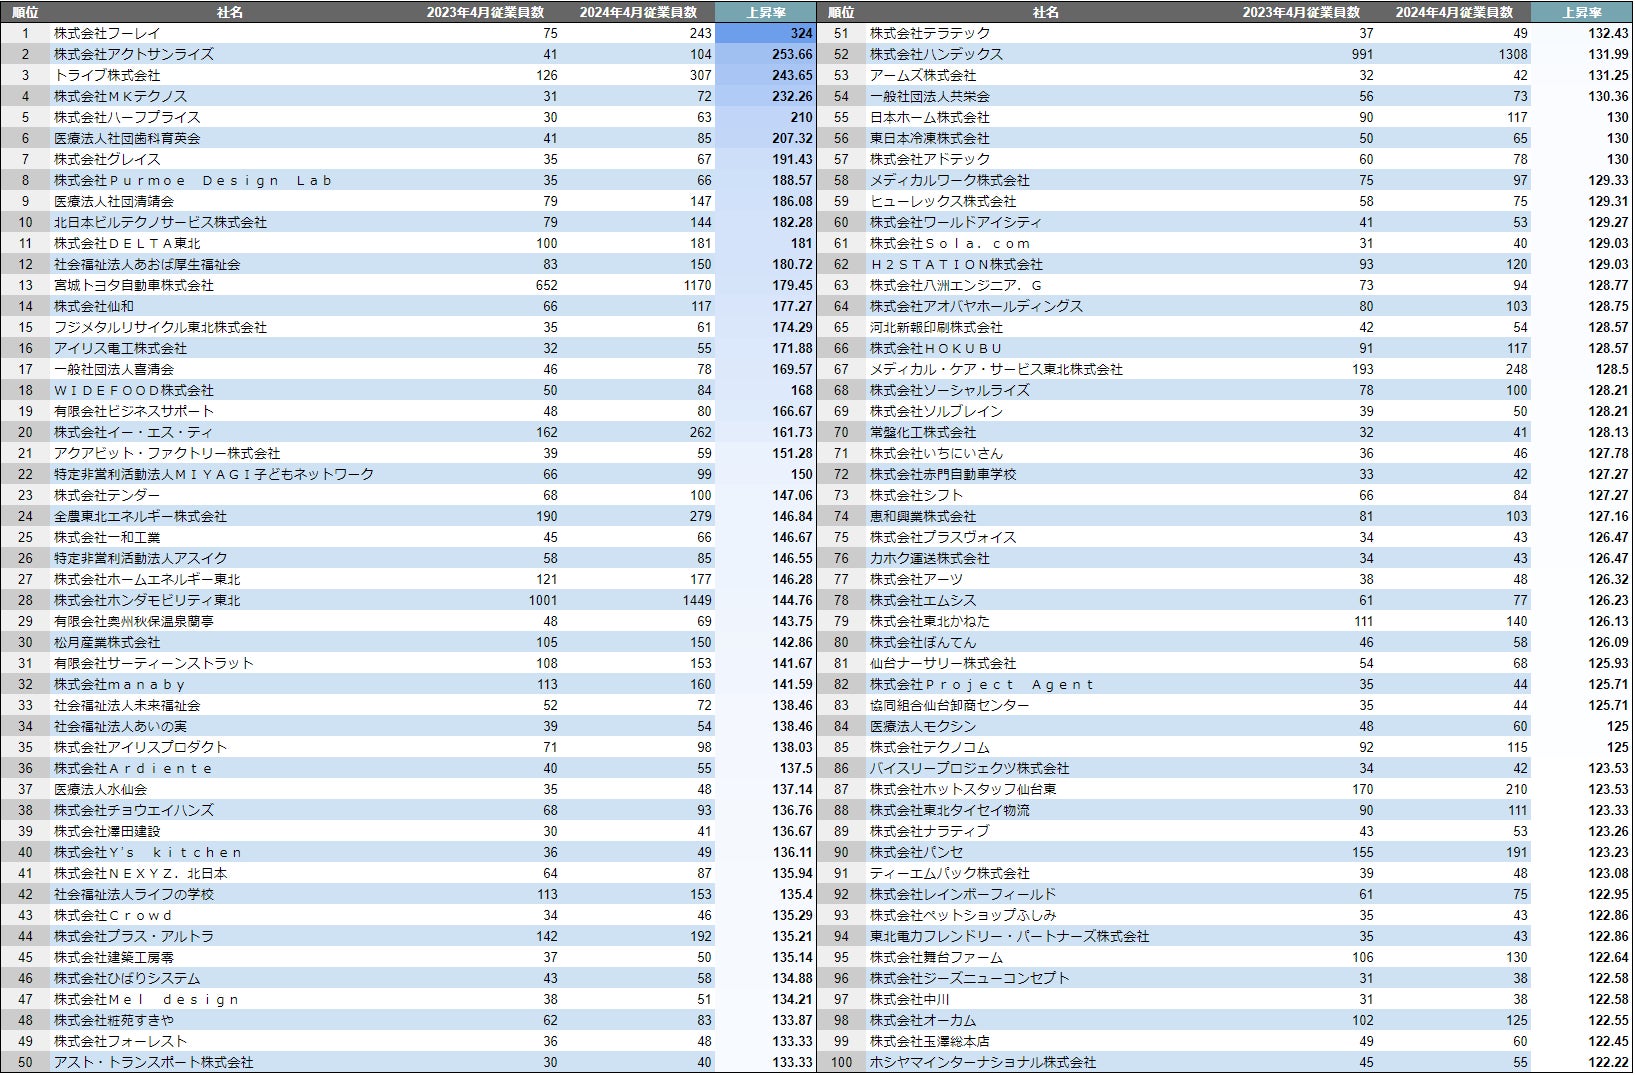Viewport: 1635px width, 1075px height.
Task: Click 株式会社ホームエネルギー東北
Action: (x=147, y=579)
